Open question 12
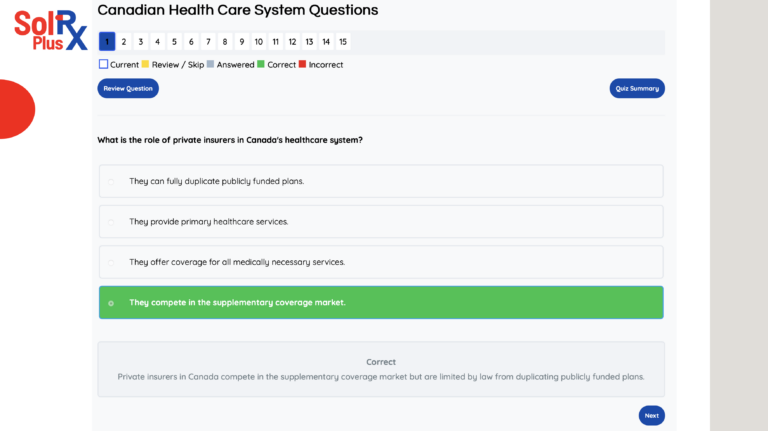The height and width of the screenshot is (431, 768). point(292,42)
